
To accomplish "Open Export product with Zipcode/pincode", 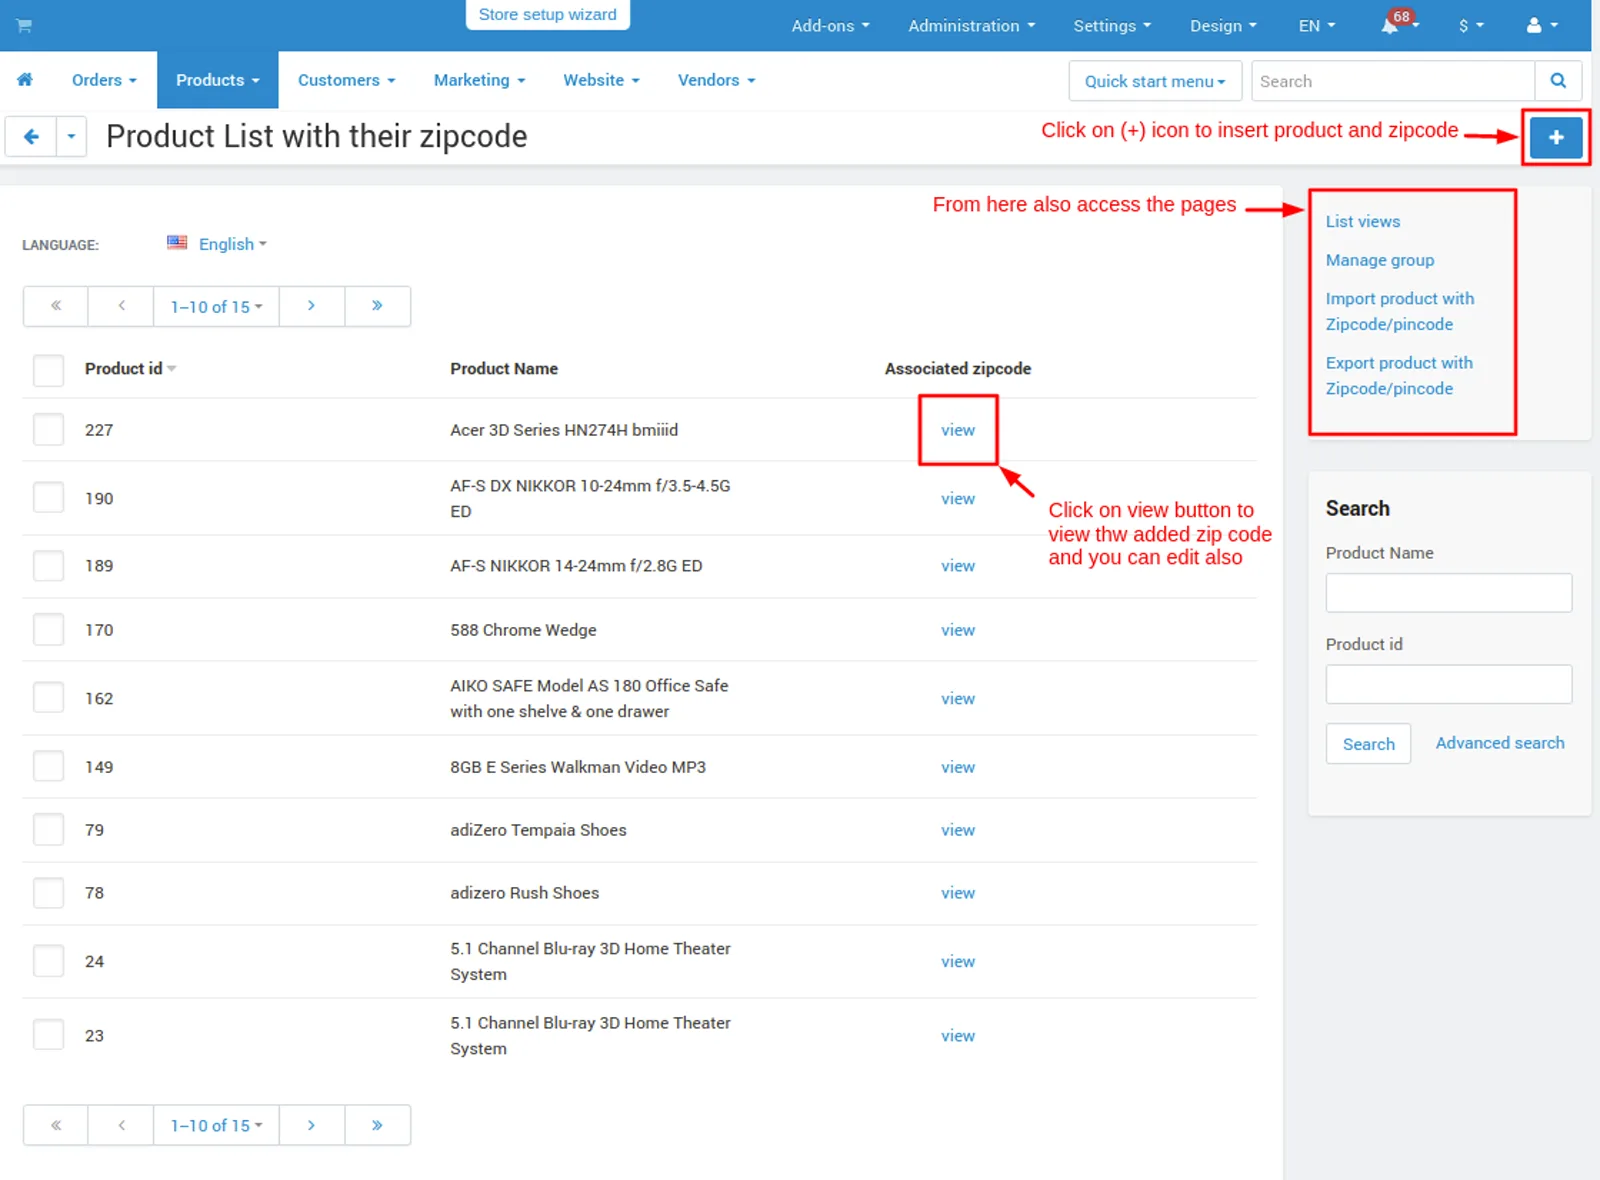I will [x=1399, y=375].
